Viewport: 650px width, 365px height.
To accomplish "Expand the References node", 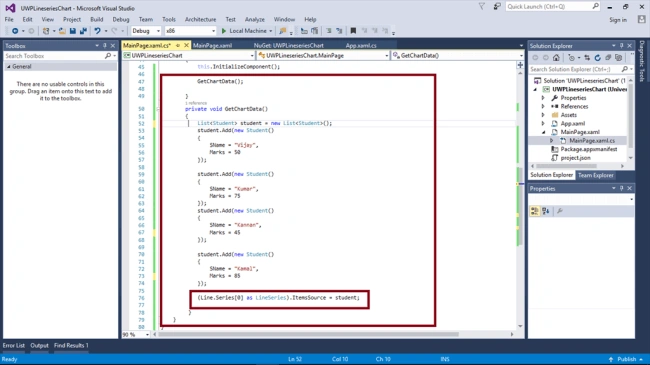I will point(543,107).
